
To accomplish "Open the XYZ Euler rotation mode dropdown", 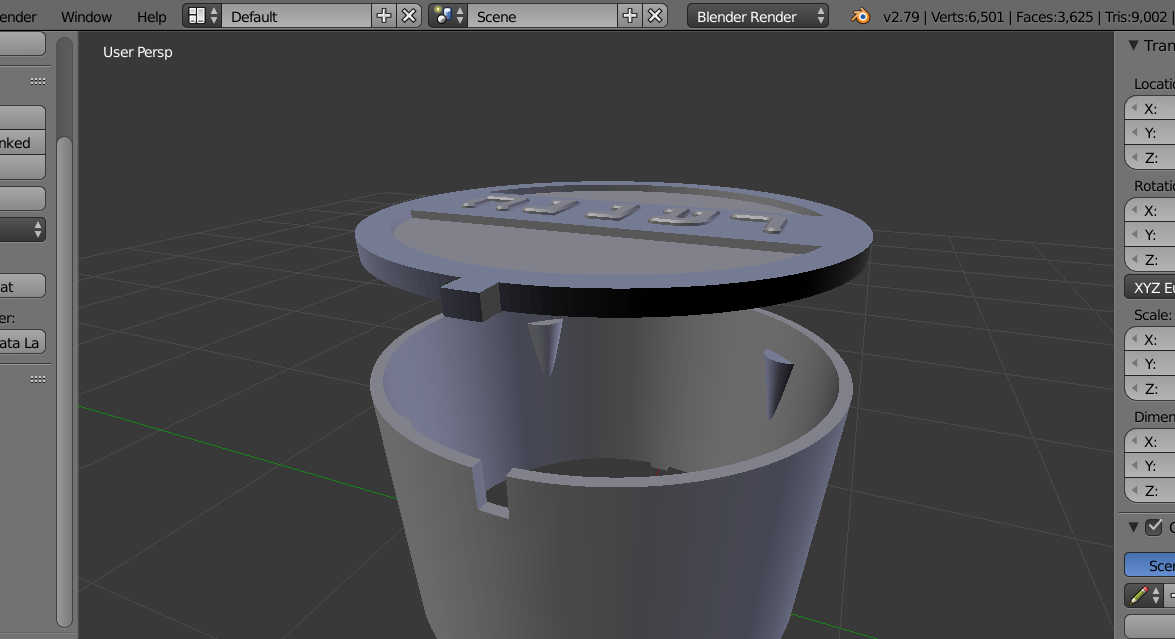I will click(x=1150, y=287).
